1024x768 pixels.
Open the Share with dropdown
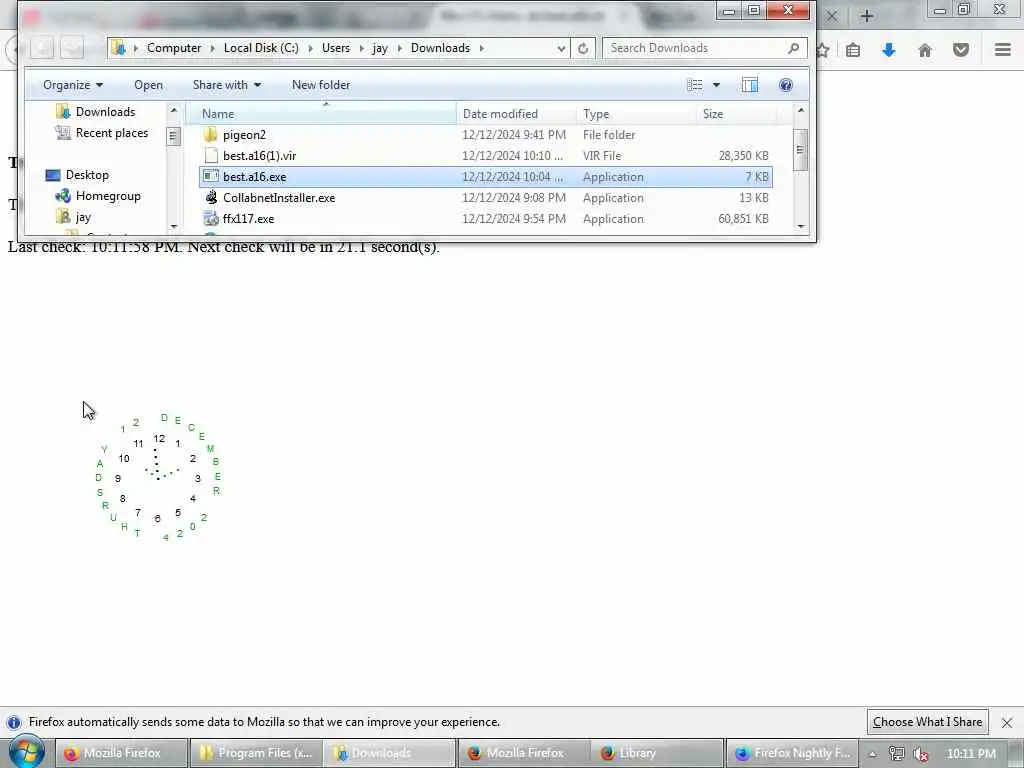[x=227, y=85]
